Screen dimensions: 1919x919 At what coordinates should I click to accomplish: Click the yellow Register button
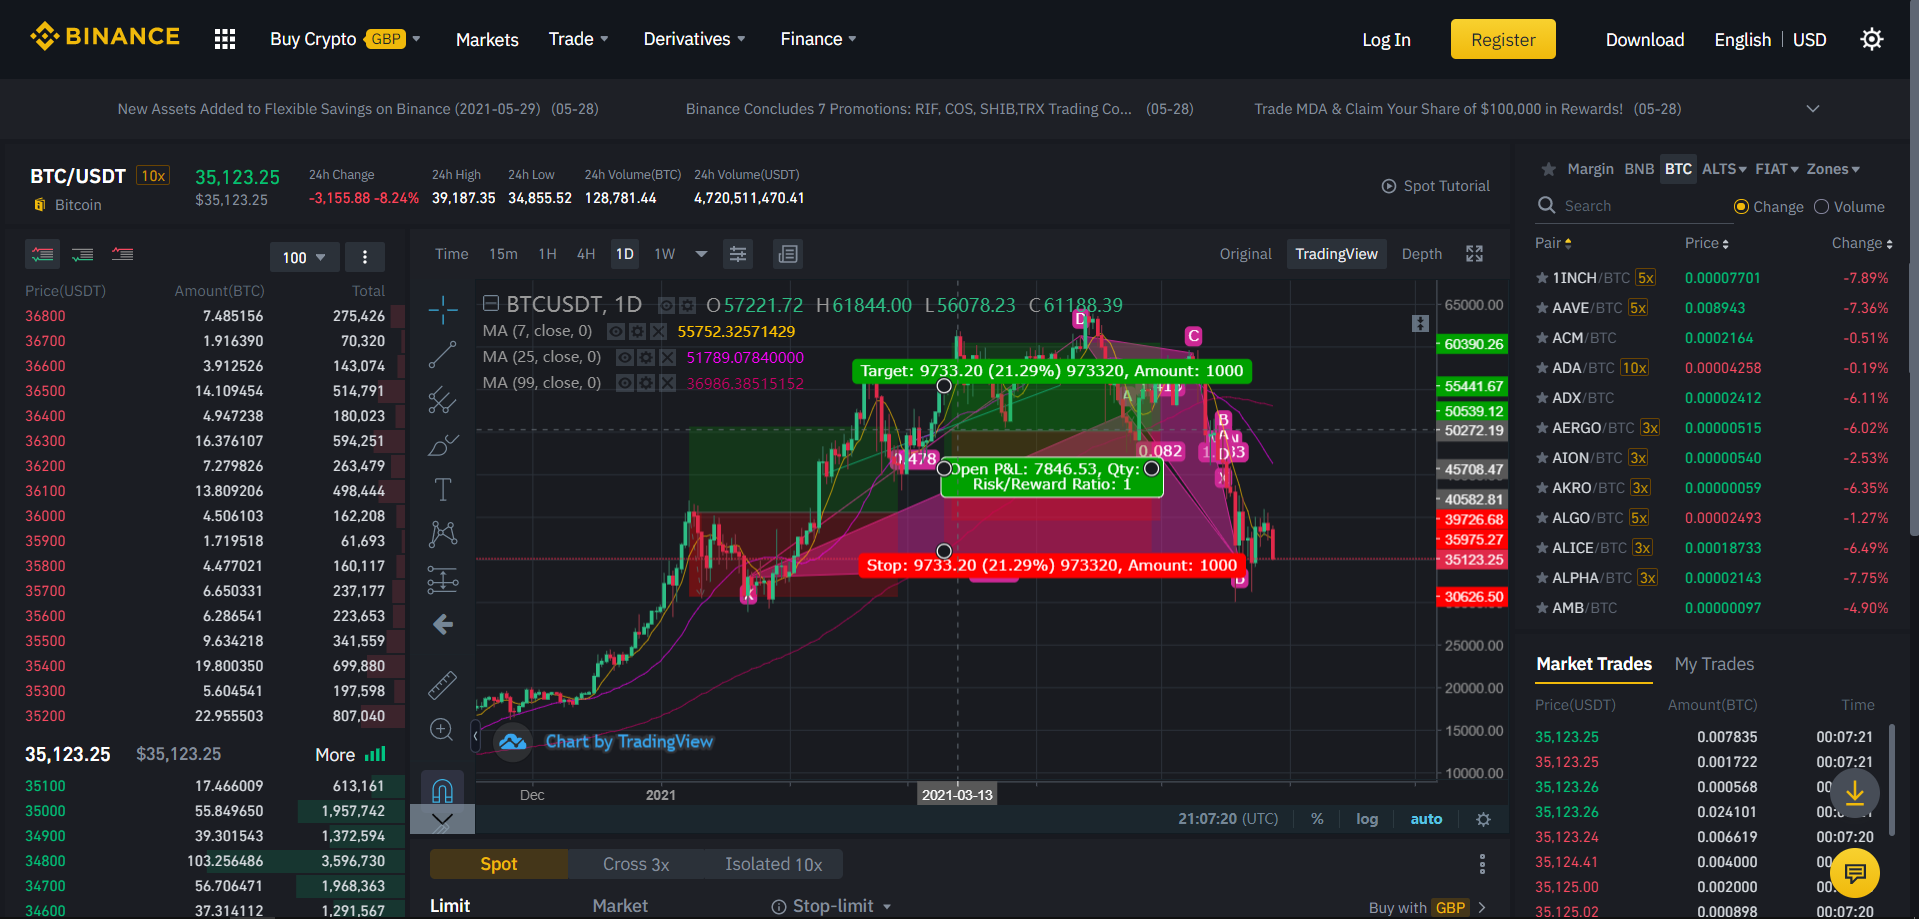[x=1503, y=39]
